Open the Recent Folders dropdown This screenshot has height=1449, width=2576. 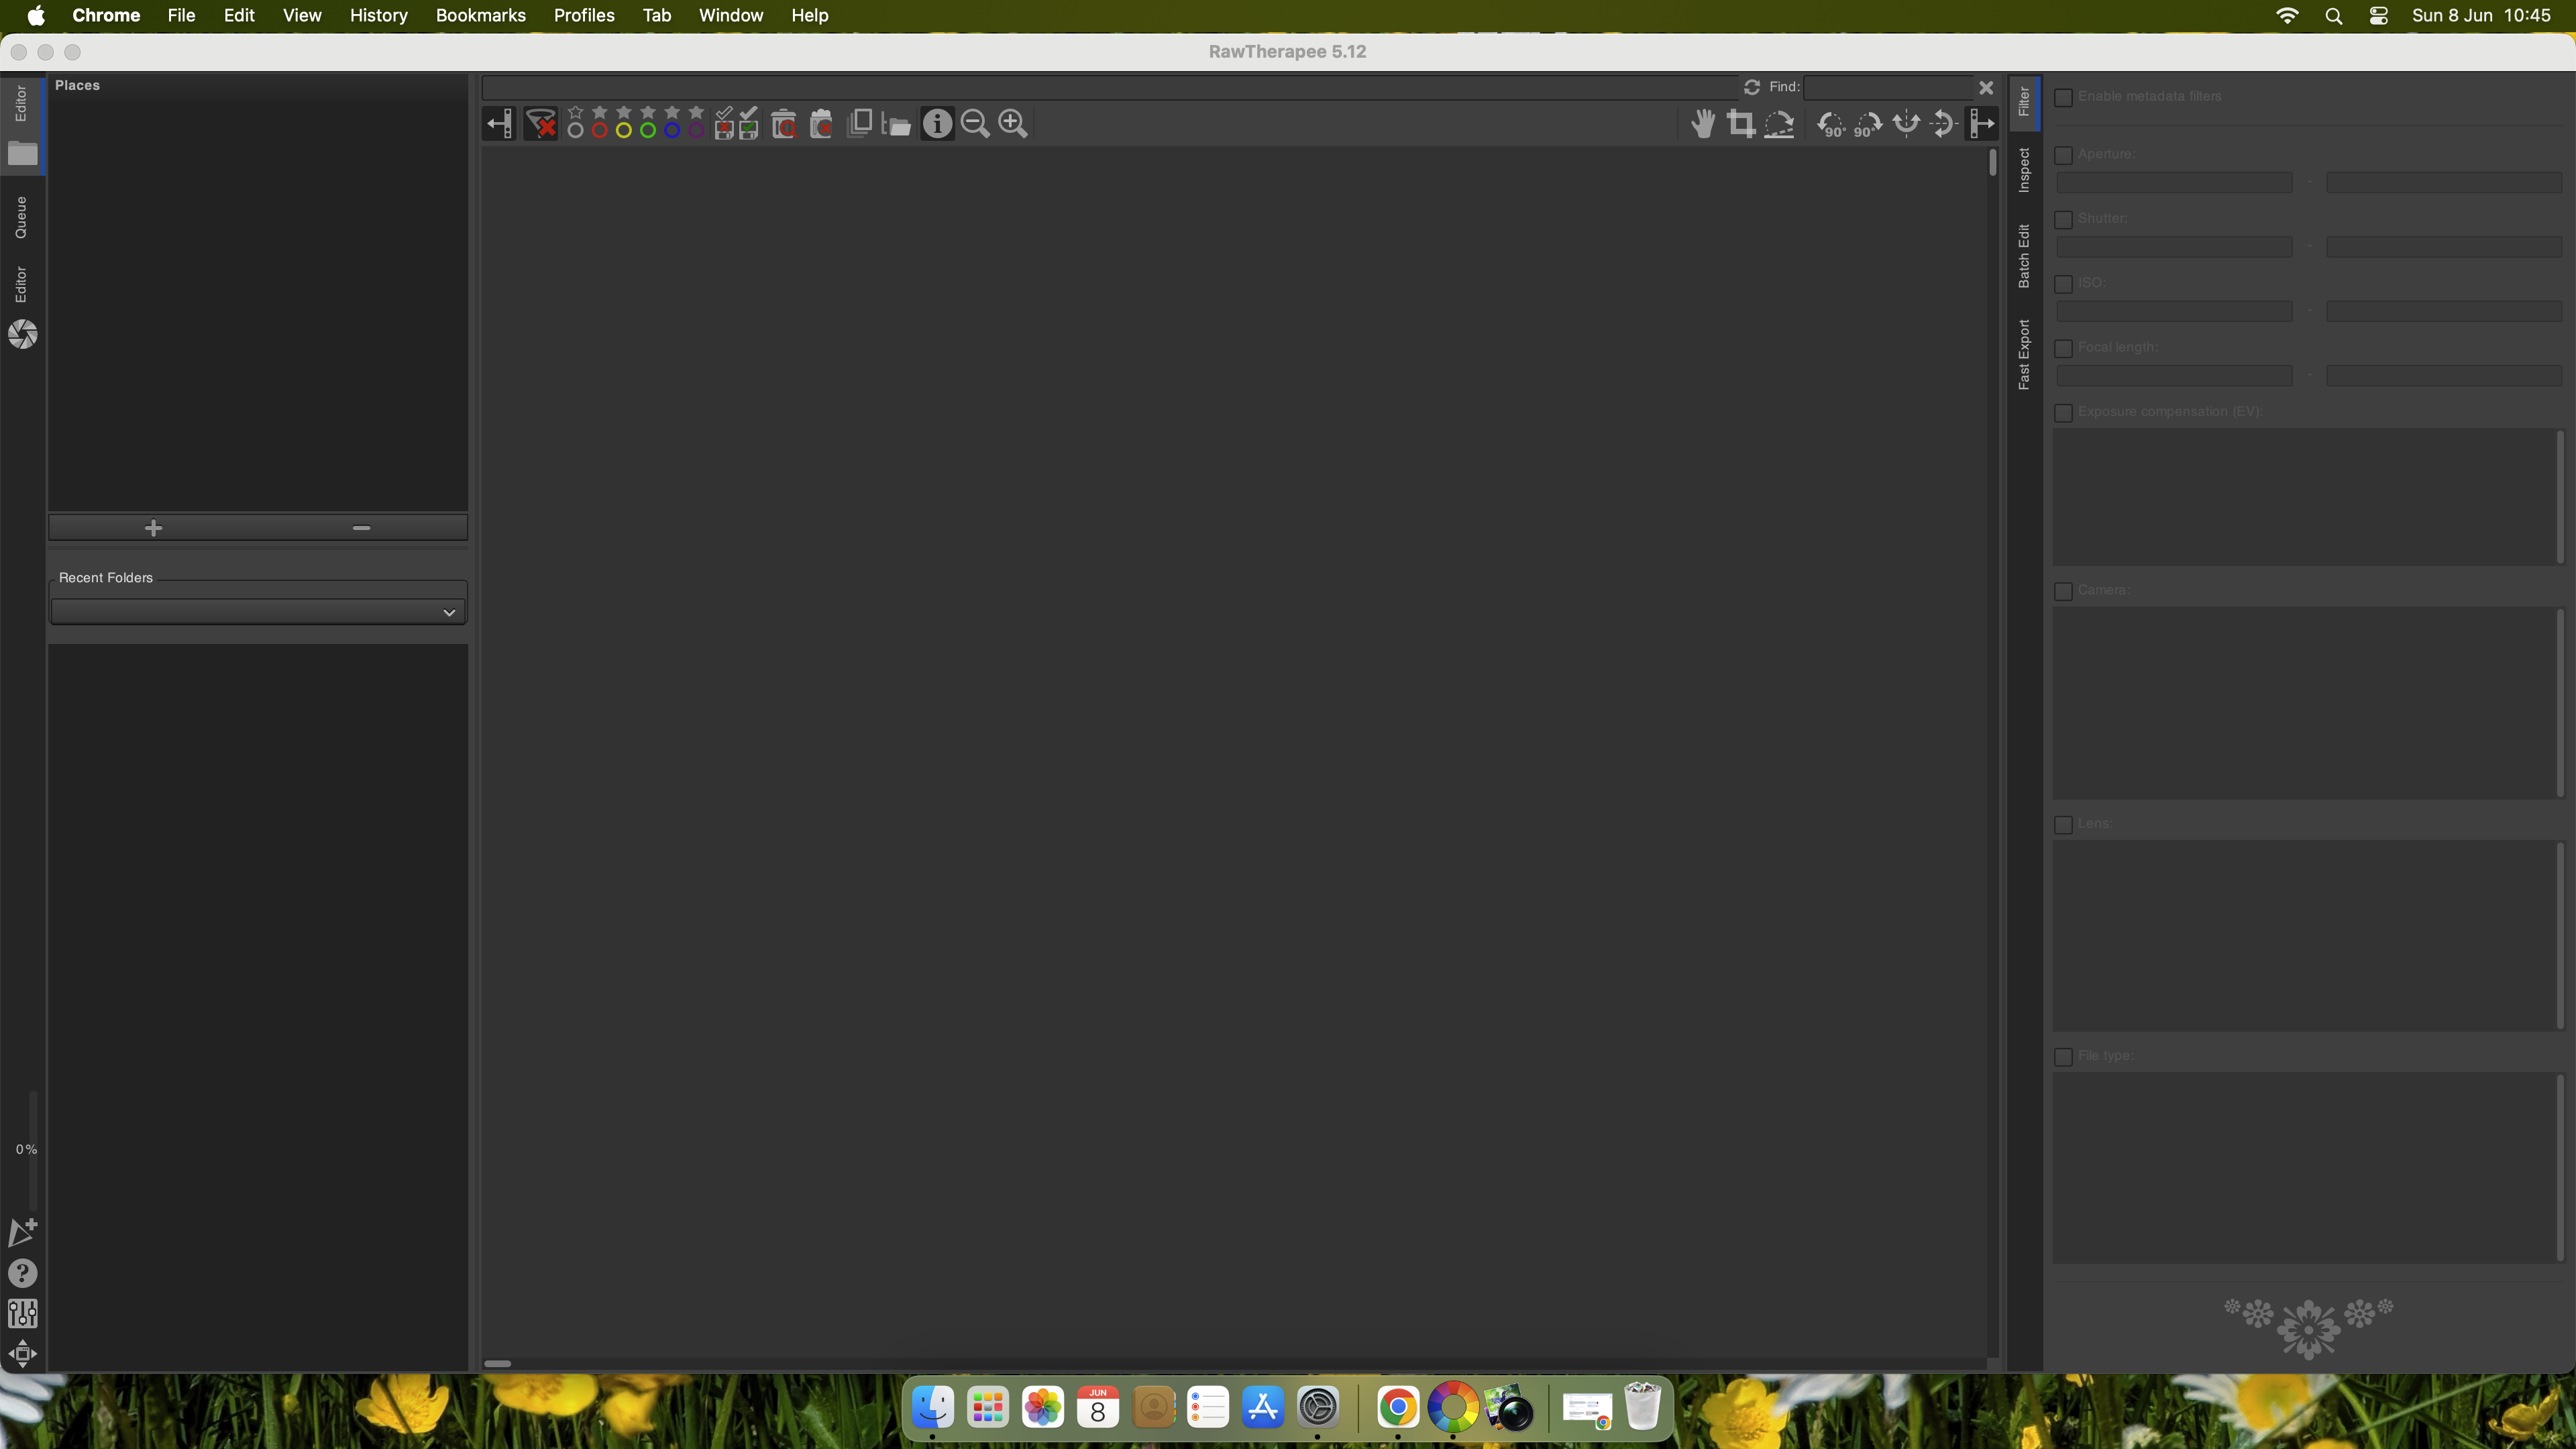[257, 612]
